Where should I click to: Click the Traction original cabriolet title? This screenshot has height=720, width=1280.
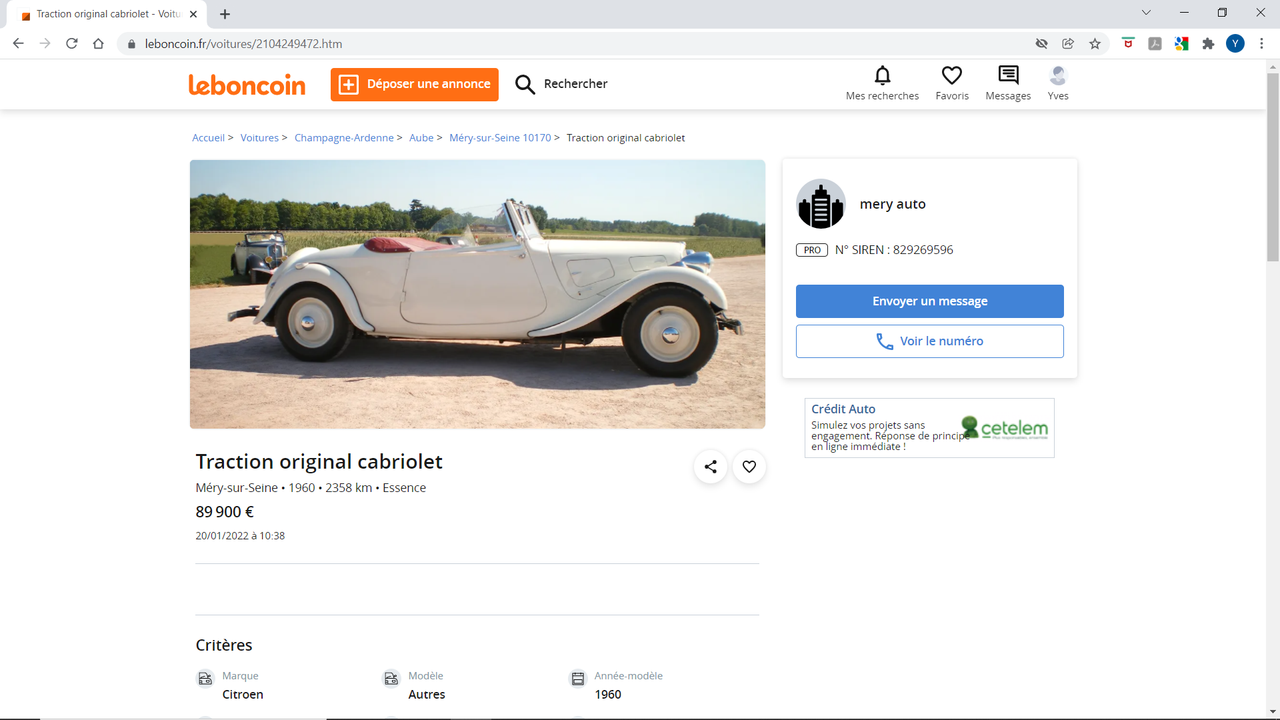point(319,462)
